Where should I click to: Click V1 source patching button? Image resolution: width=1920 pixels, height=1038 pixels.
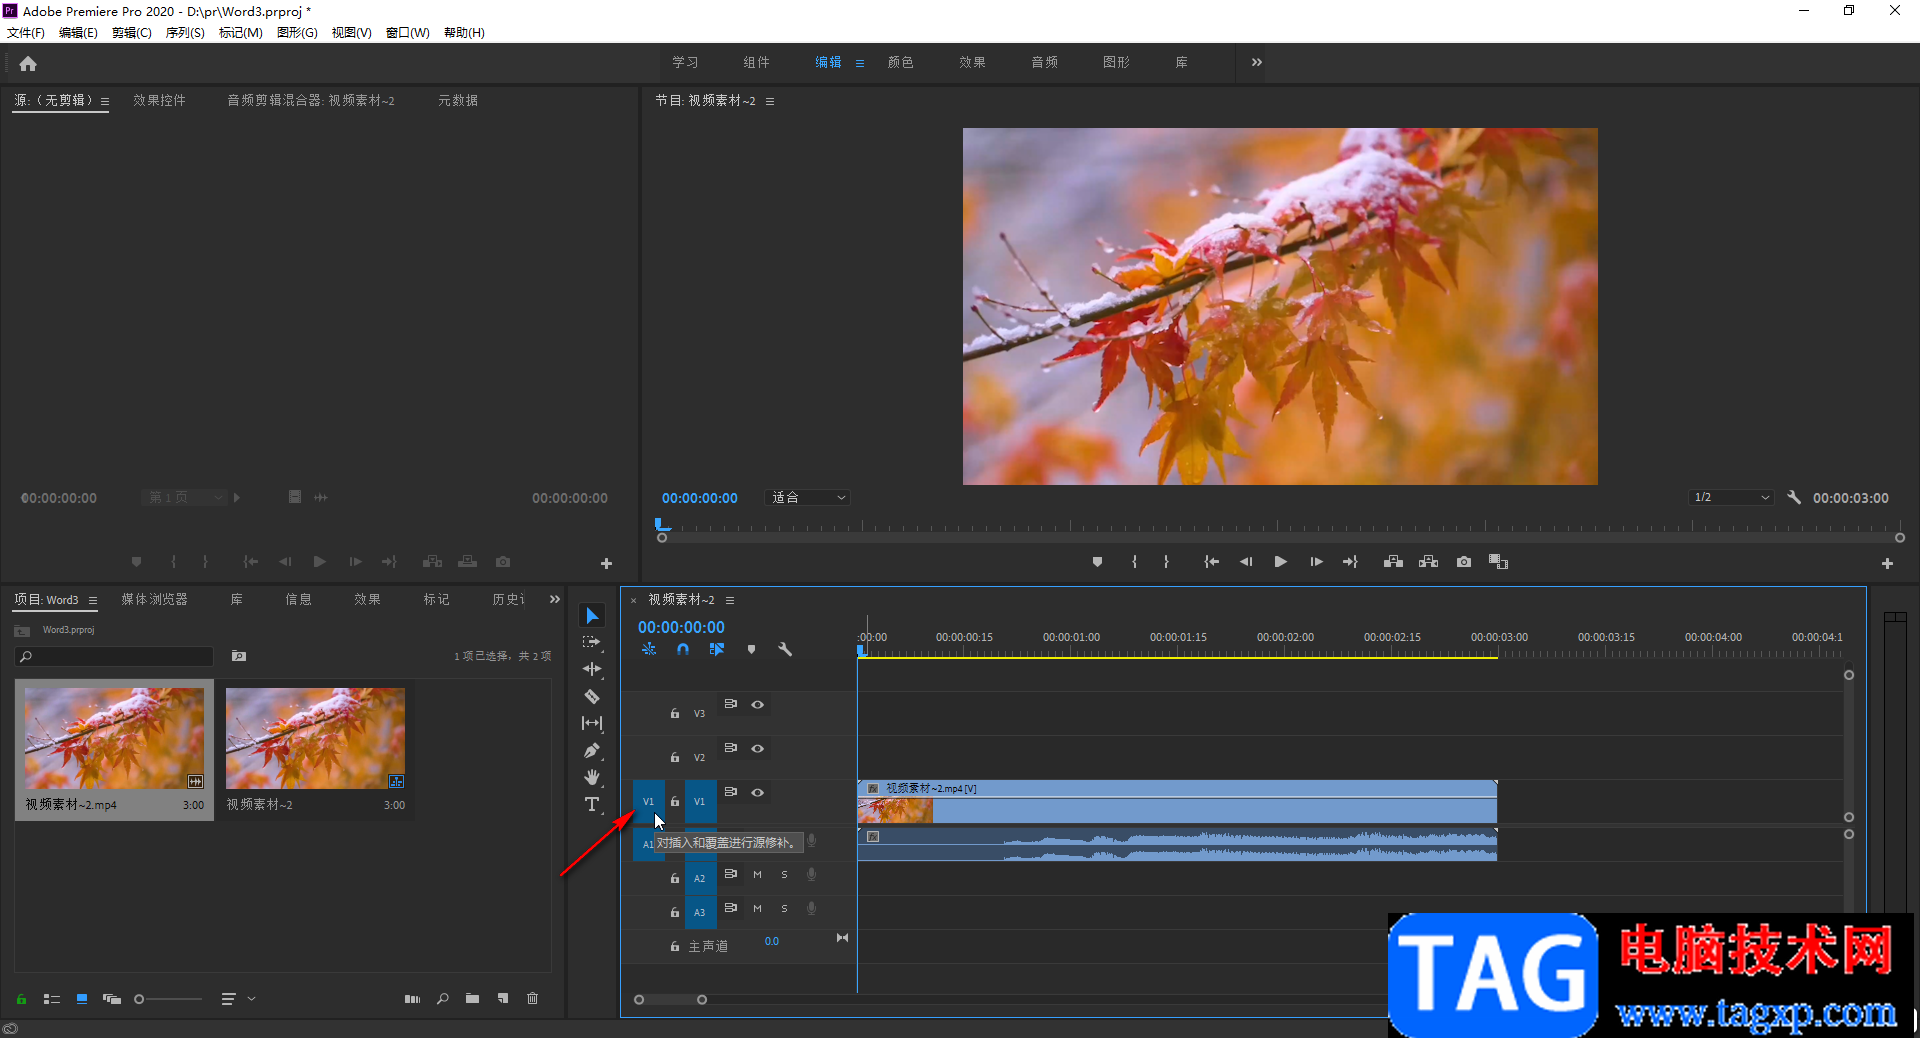[648, 801]
